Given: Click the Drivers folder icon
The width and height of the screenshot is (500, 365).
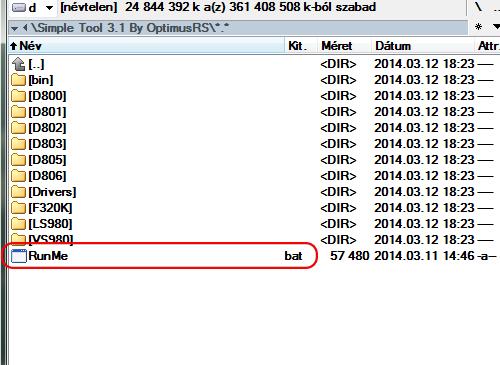Looking at the screenshot, I should [18, 192].
